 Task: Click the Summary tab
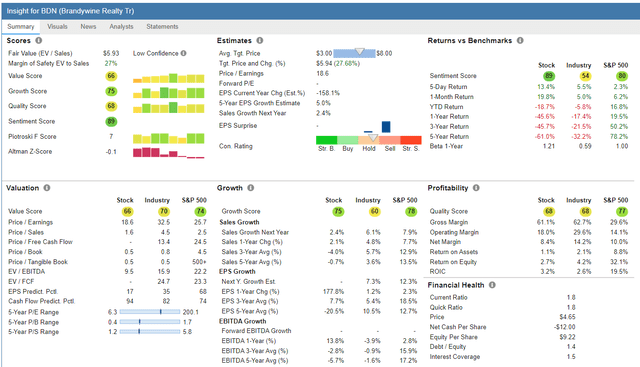[20, 27]
